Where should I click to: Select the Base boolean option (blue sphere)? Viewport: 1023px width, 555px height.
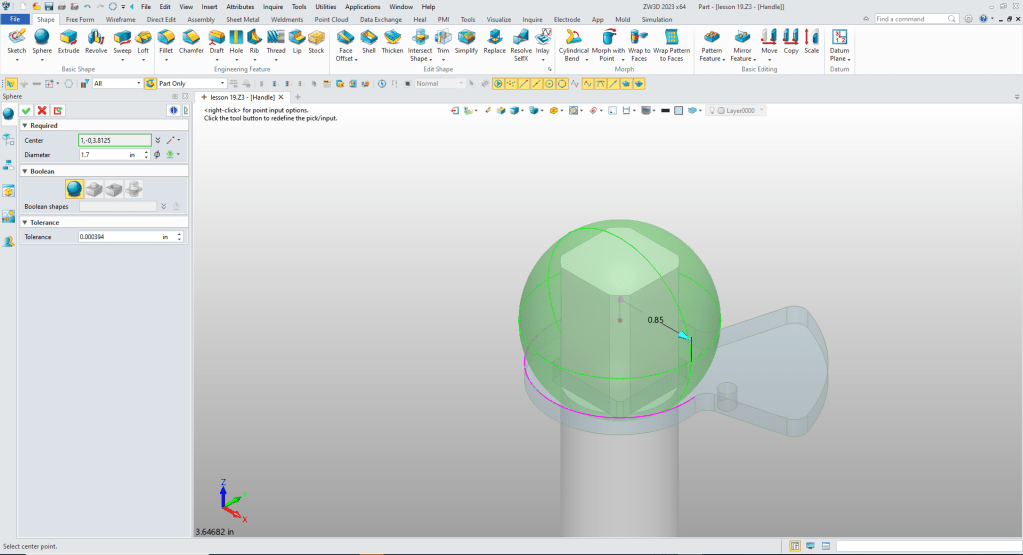(x=74, y=188)
